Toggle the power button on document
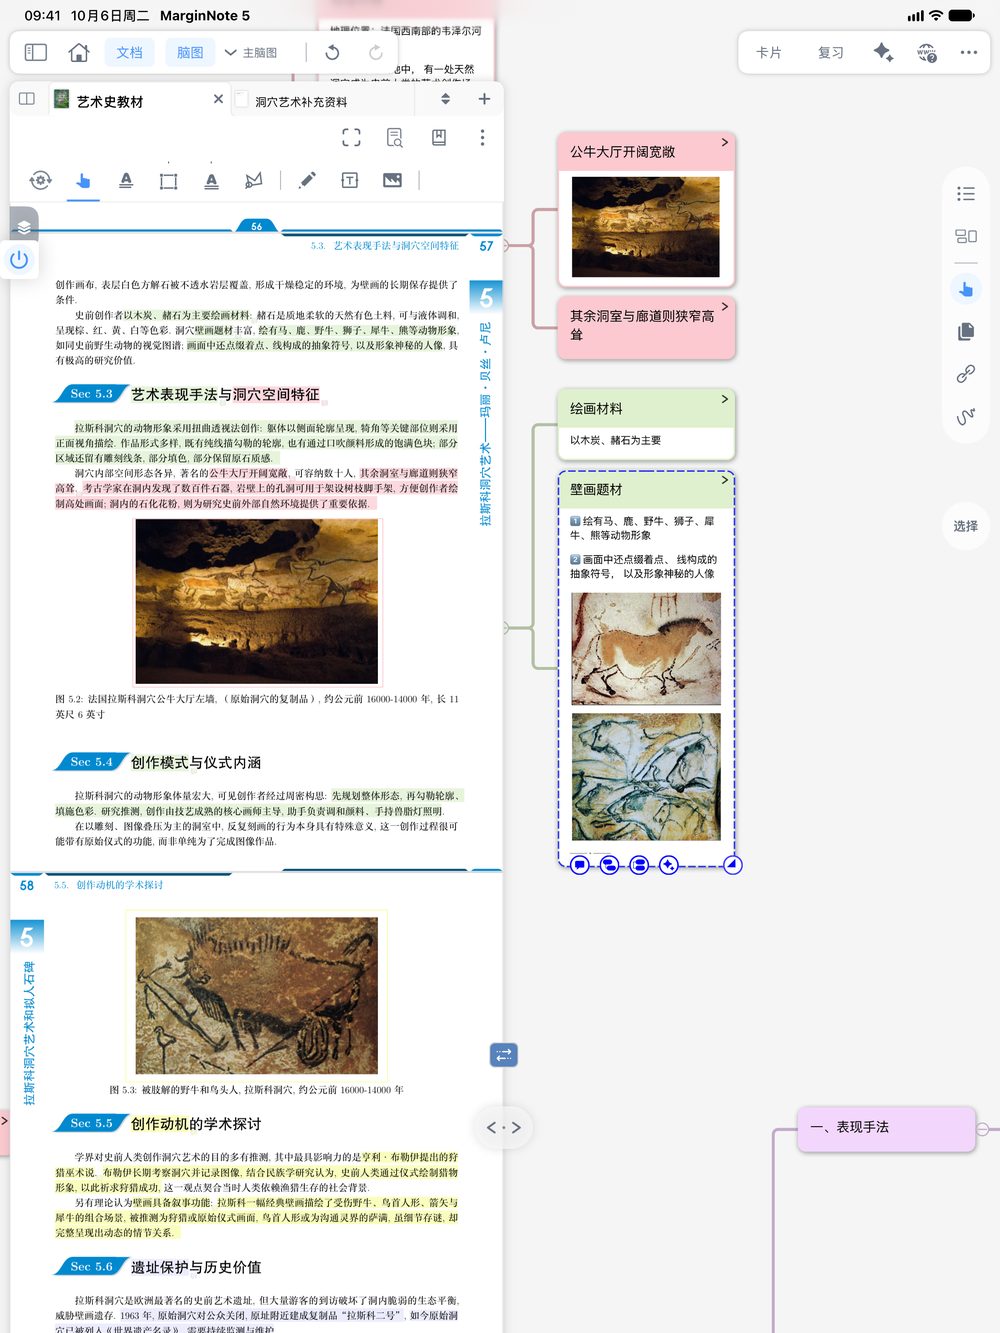1000x1333 pixels. [19, 260]
